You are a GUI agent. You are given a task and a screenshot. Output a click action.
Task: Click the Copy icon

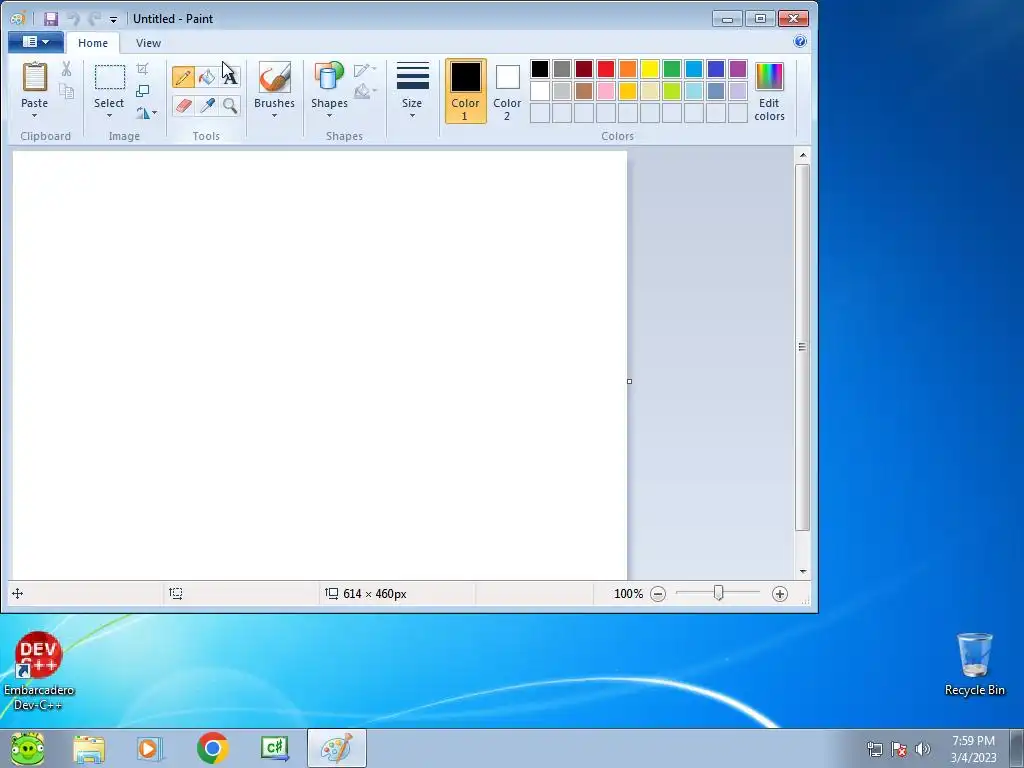66,91
